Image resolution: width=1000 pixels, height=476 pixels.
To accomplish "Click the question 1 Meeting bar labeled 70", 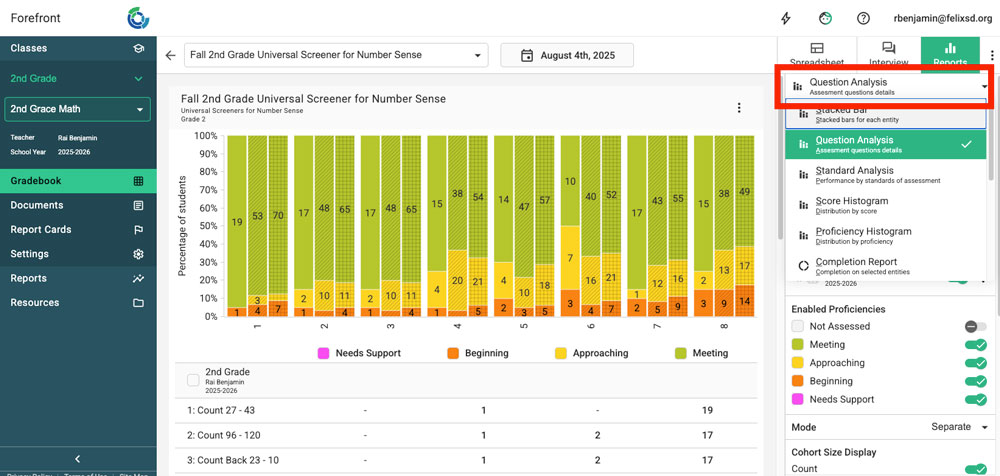I will click(x=278, y=214).
